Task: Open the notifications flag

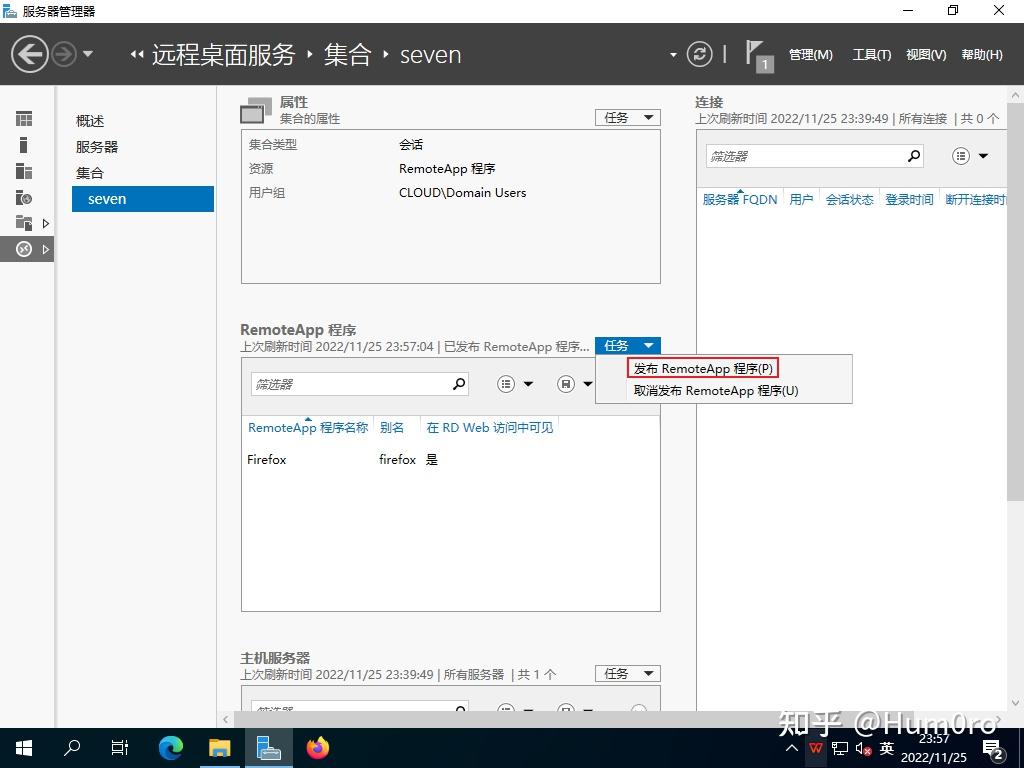Action: click(760, 56)
